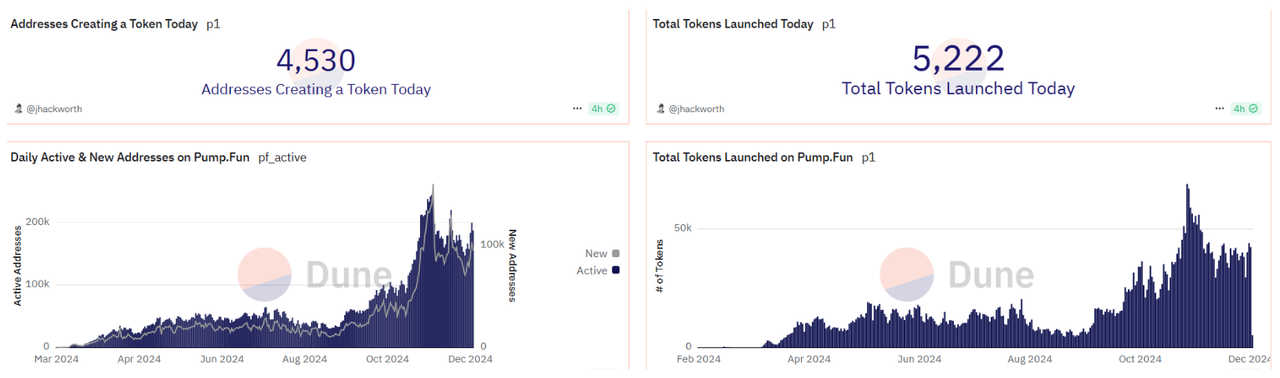The image size is (1280, 378).
Task: Toggle the Active series in the chart legend
Action: click(598, 270)
